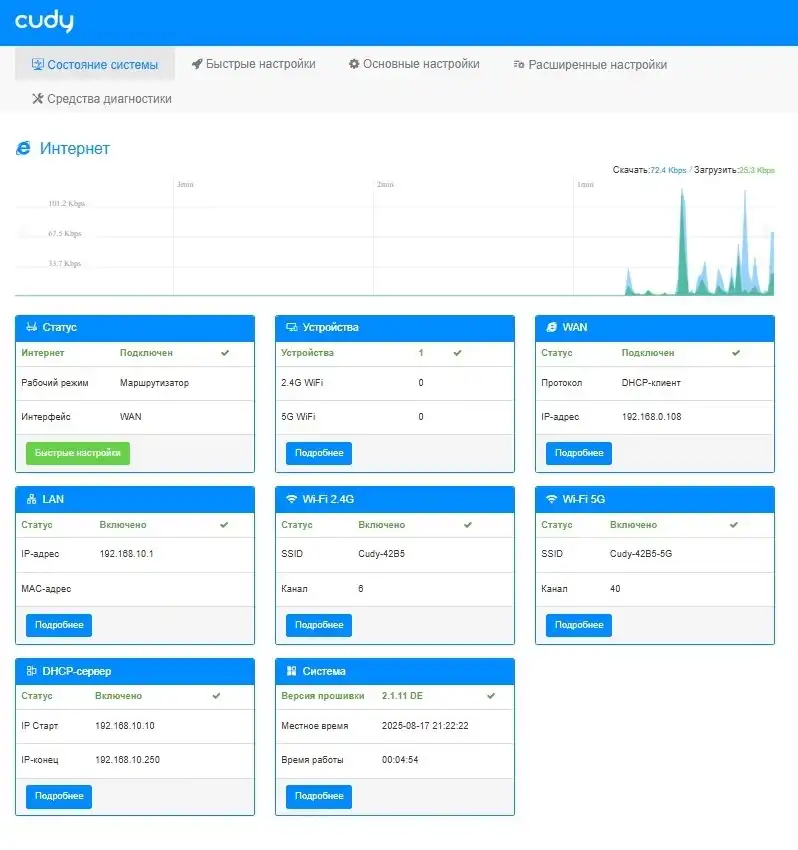Click the Wi-Fi icon in the Wi-Fi 2.4G header
The height and width of the screenshot is (850, 798).
click(291, 499)
